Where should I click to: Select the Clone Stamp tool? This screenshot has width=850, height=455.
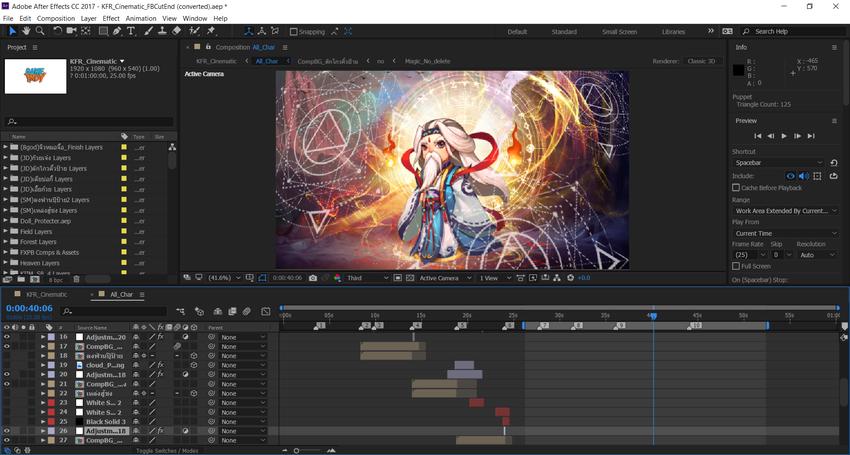coord(162,31)
